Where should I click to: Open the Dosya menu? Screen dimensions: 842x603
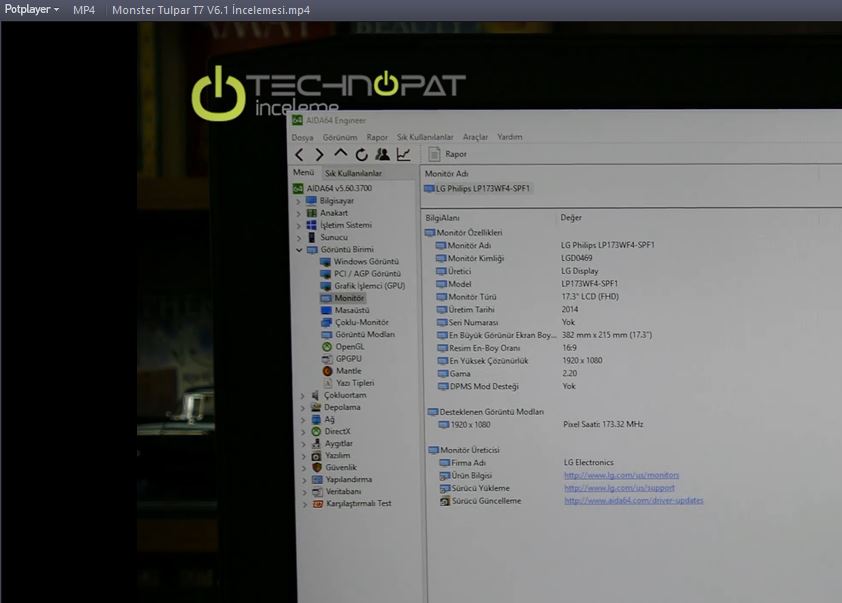[x=302, y=137]
